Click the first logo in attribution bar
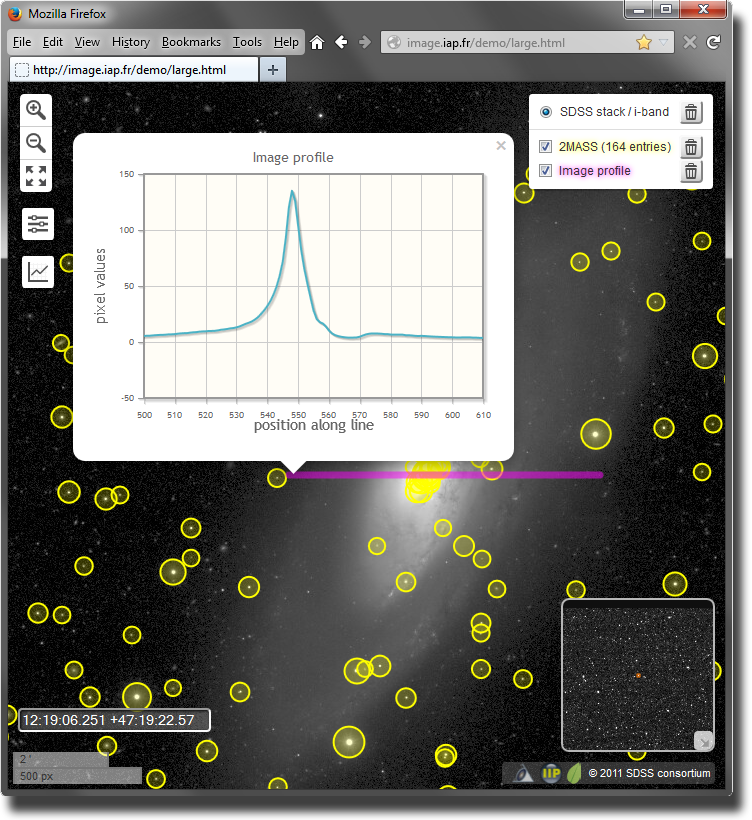This screenshot has height=820, width=752. point(522,773)
